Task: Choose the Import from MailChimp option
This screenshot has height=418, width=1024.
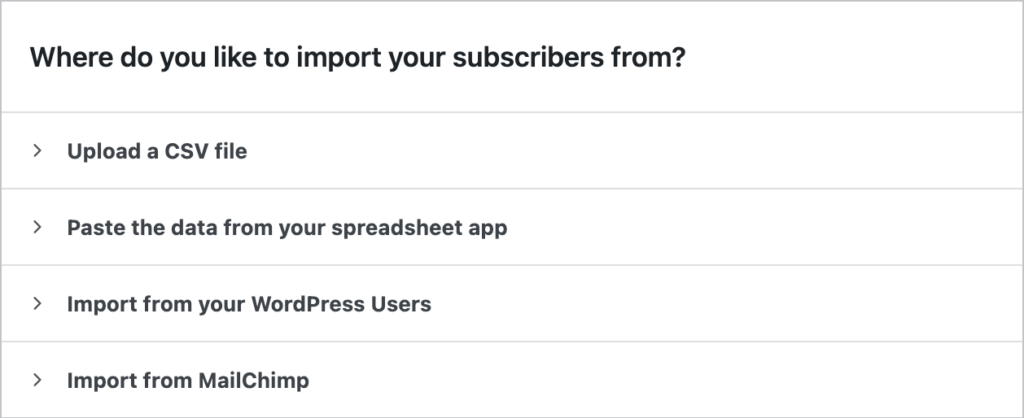Action: pos(188,381)
